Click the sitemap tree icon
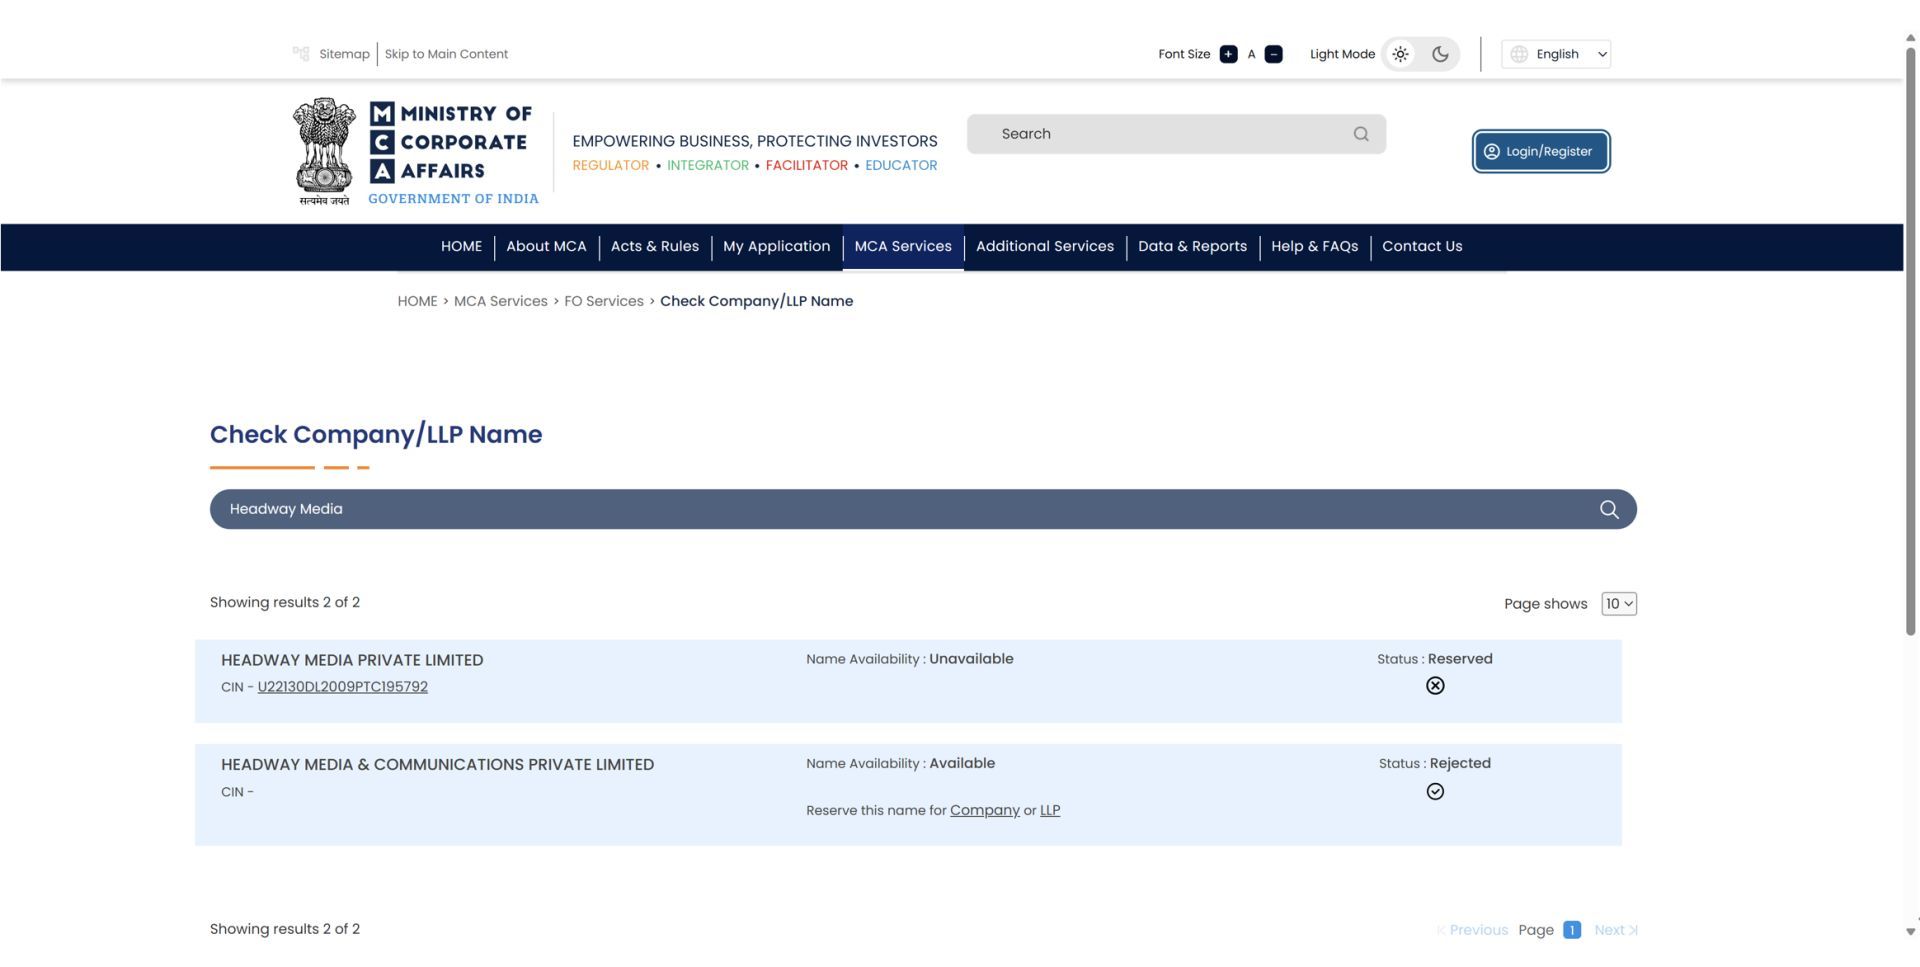 pos(301,54)
